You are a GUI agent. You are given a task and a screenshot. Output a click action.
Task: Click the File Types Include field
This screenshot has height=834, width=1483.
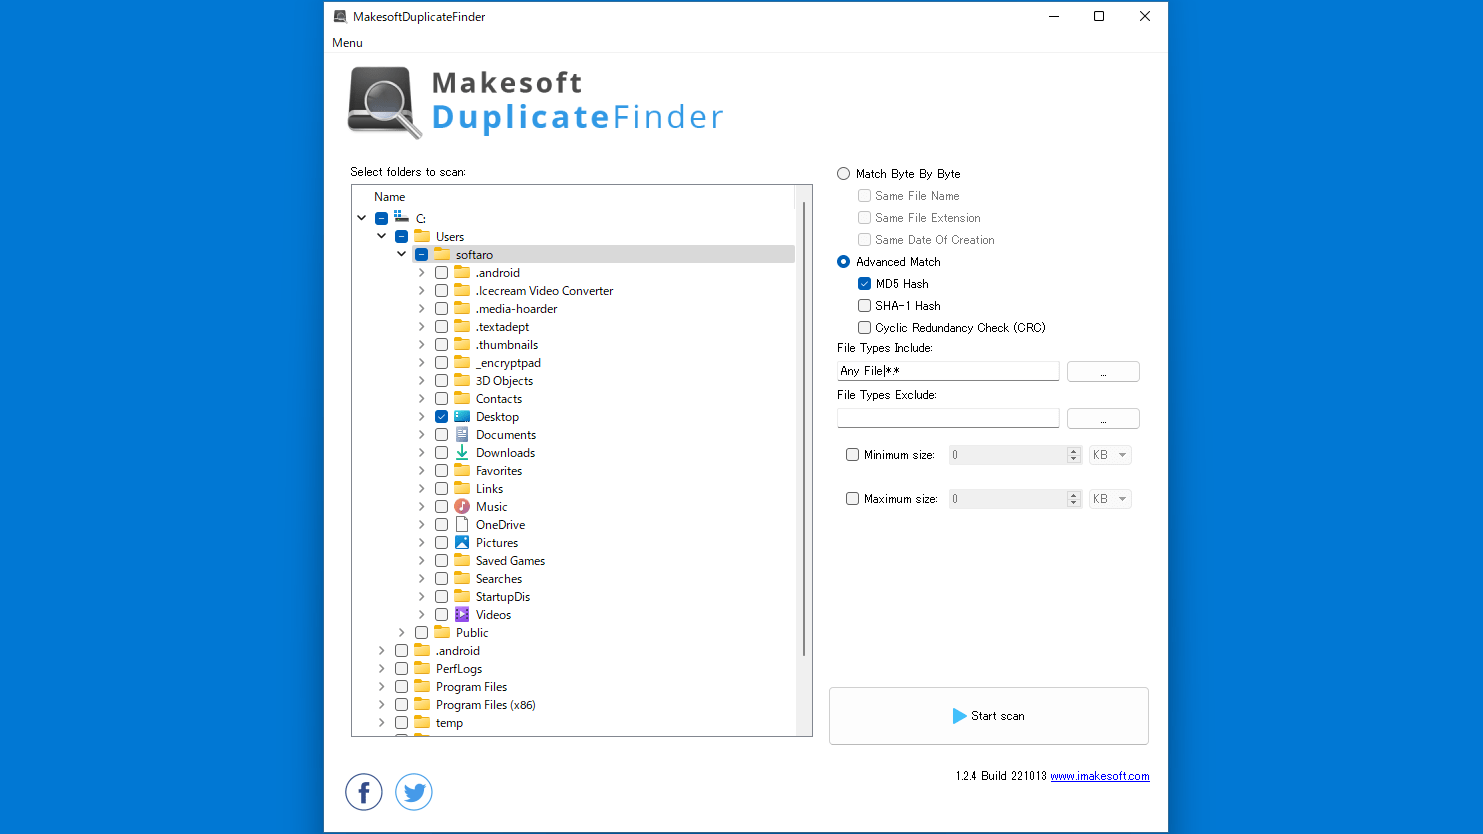point(948,371)
